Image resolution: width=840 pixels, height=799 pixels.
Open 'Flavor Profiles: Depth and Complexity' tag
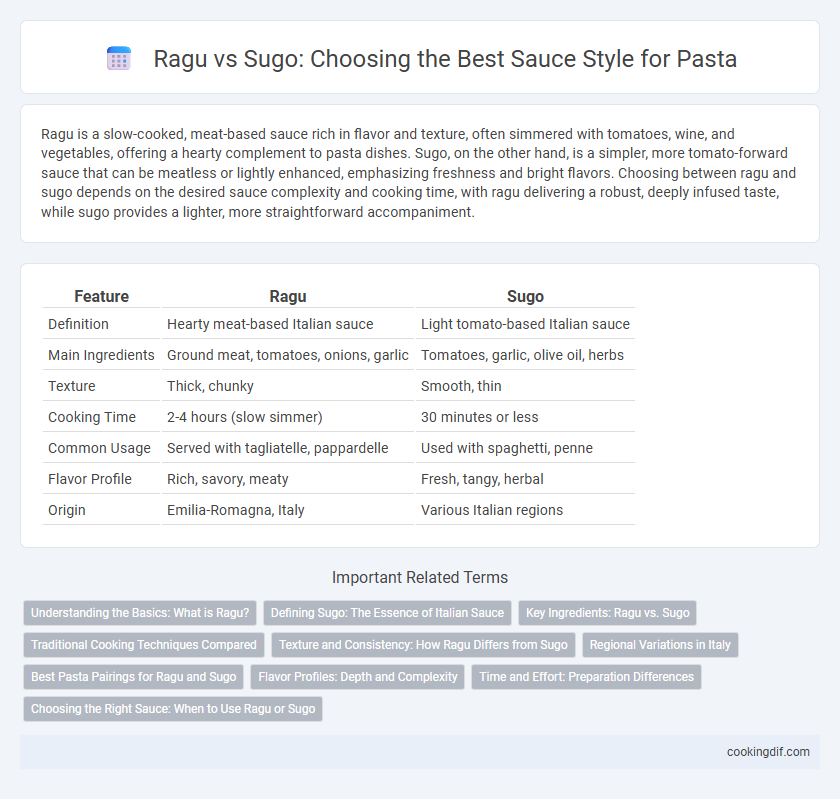[x=358, y=677]
